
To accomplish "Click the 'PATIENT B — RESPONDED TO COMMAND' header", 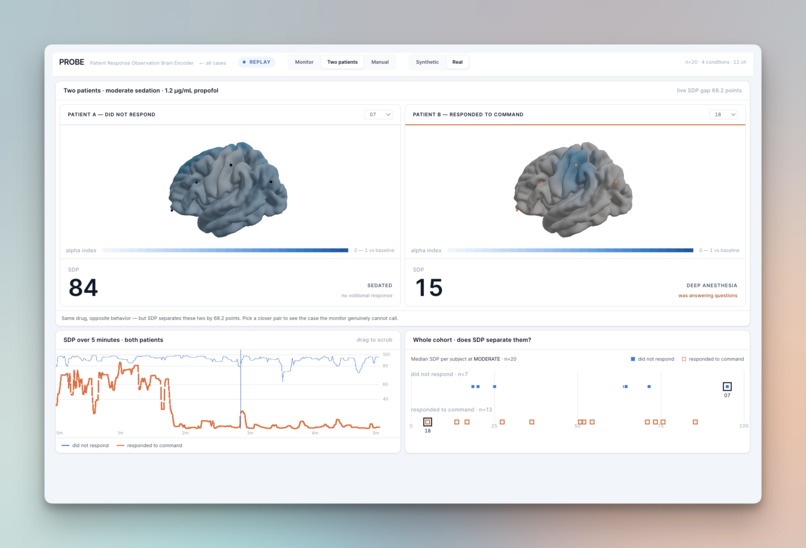I will 468,115.
